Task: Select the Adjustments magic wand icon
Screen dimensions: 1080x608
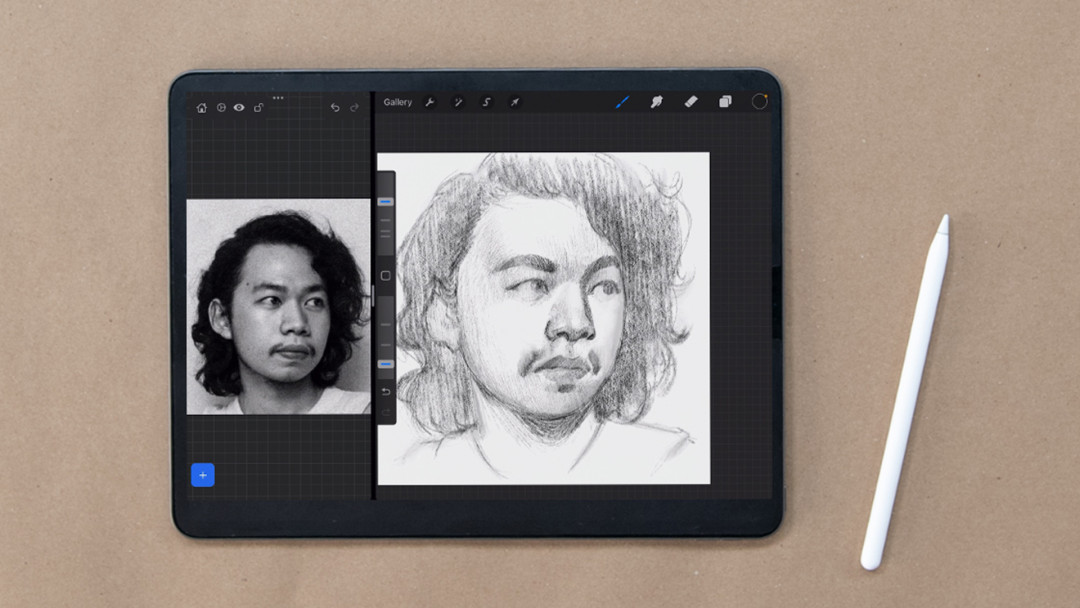Action: (x=458, y=101)
